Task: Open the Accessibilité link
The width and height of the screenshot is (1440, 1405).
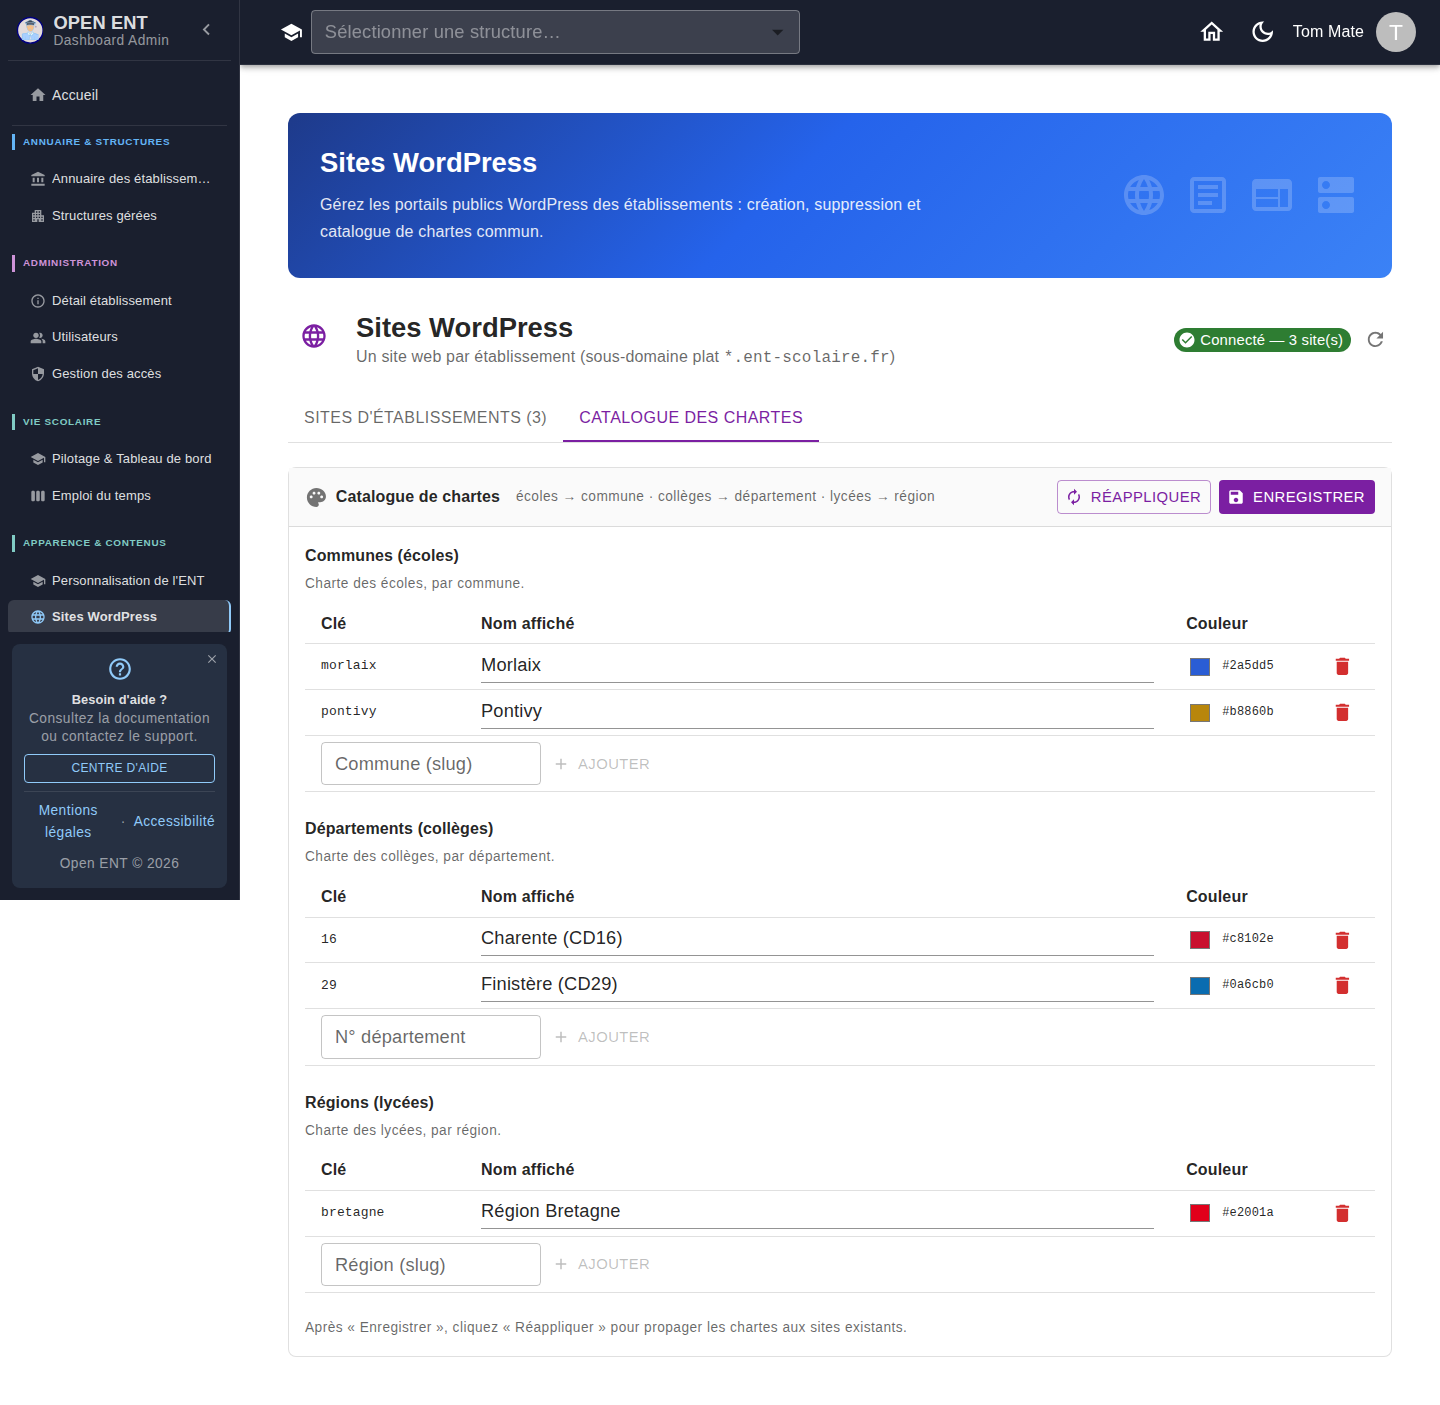Action: coord(174,821)
